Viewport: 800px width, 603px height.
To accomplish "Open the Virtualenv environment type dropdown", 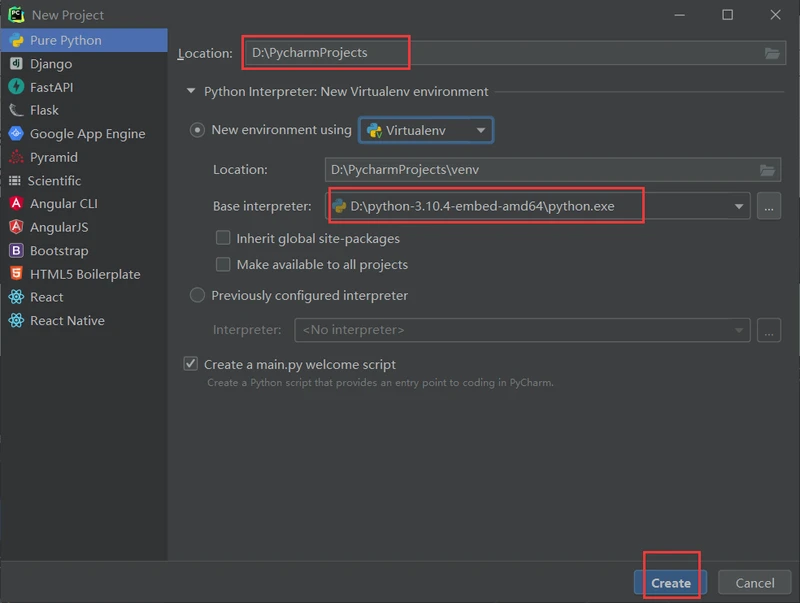I will pos(426,131).
